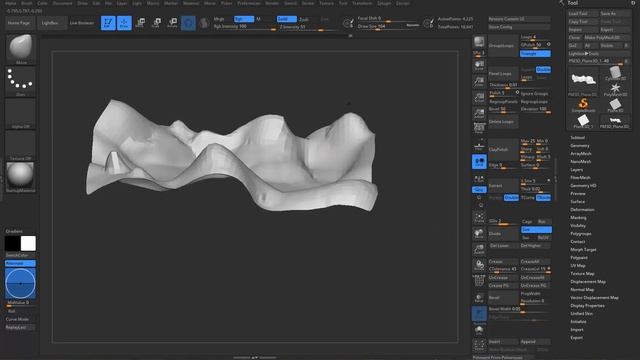This screenshot has width=640, height=360.
Task: Click the ClayPolish button
Action: [x=503, y=149]
